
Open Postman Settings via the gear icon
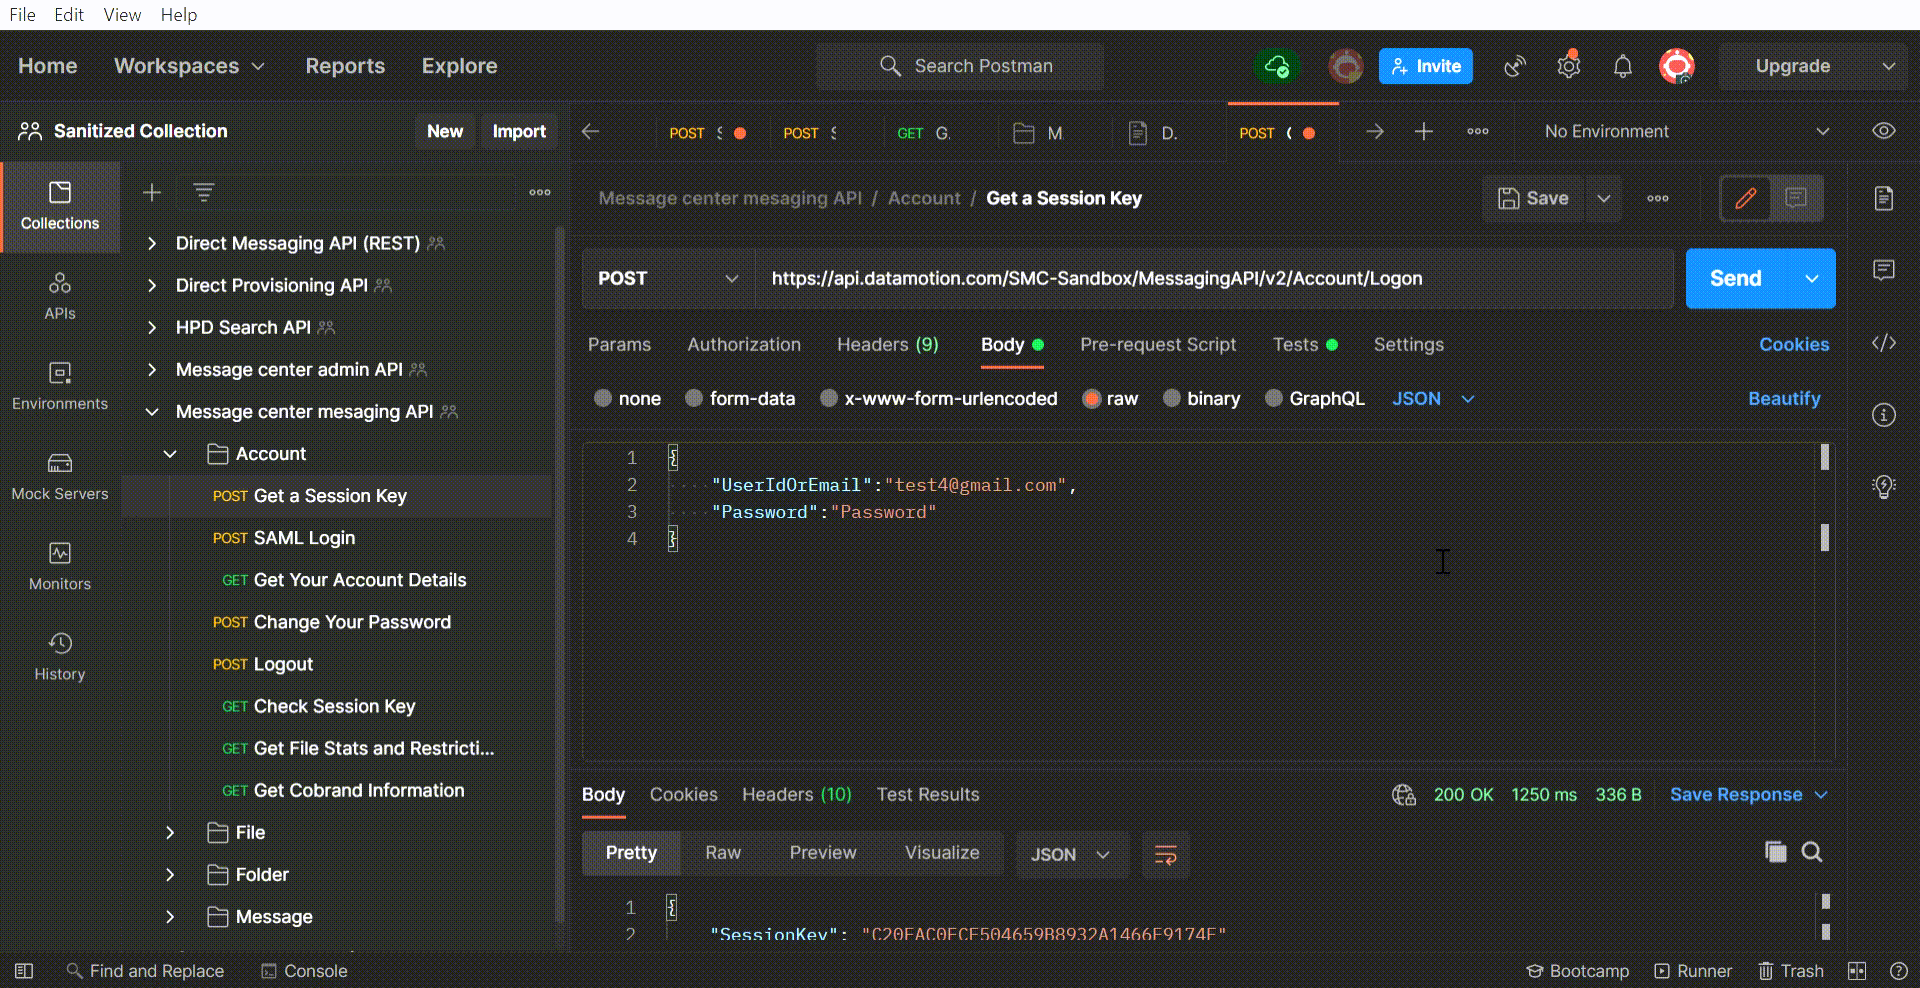1568,66
